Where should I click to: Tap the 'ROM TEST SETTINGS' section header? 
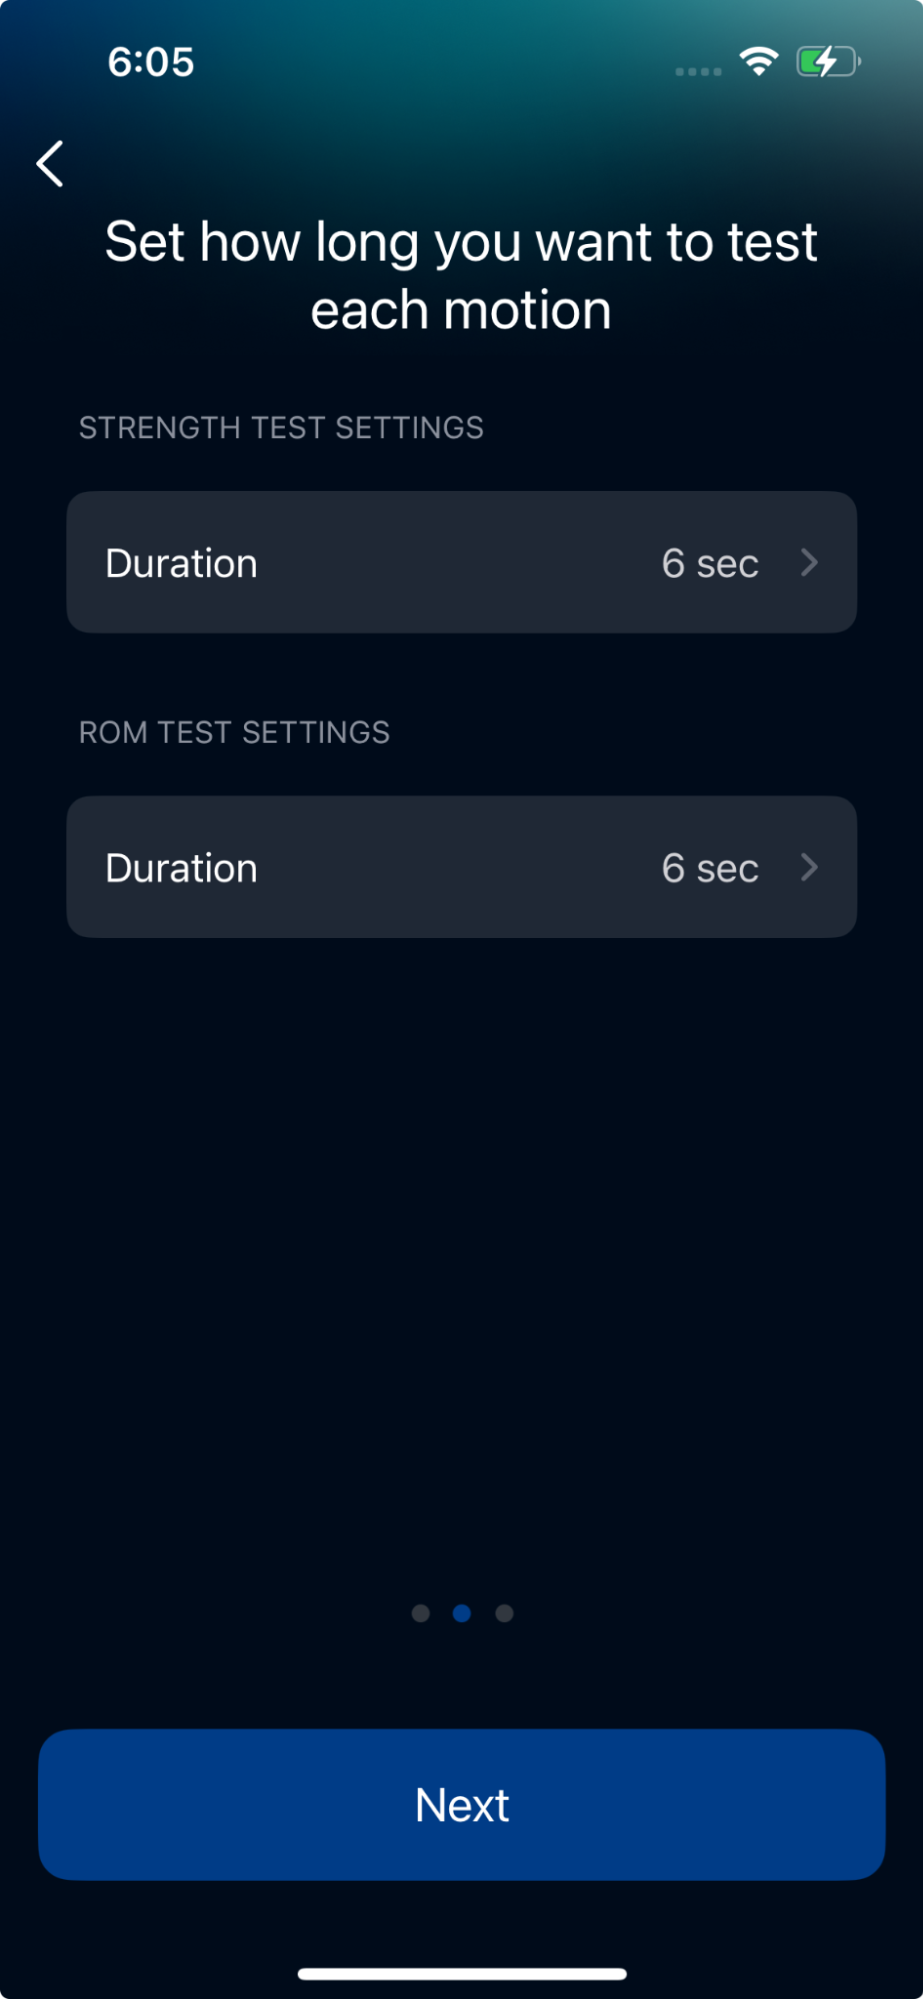[x=234, y=733]
